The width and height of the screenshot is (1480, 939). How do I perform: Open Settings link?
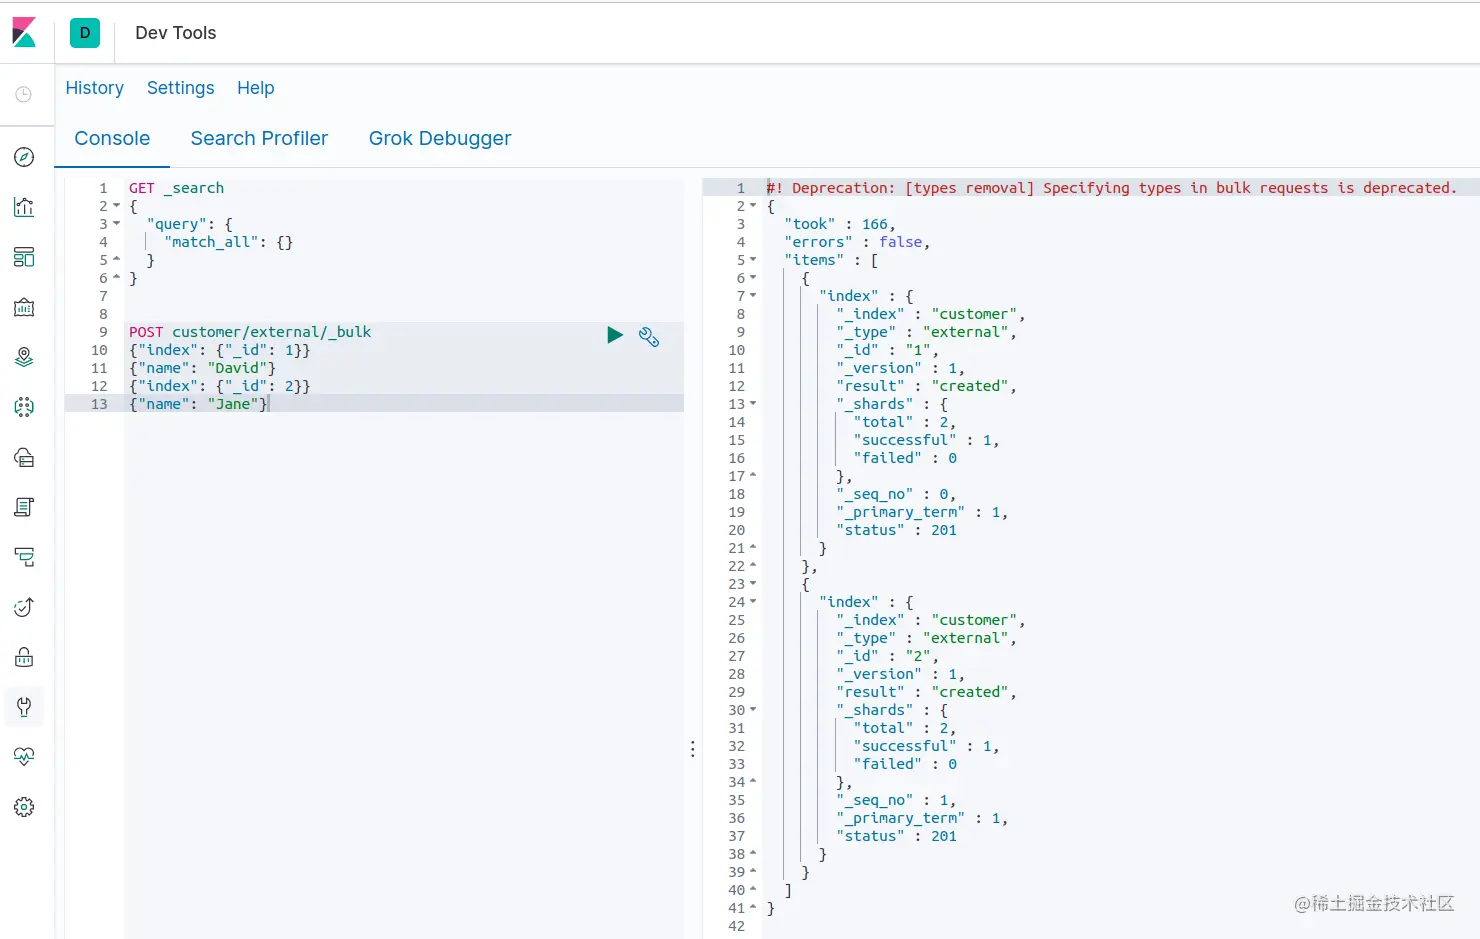(181, 88)
